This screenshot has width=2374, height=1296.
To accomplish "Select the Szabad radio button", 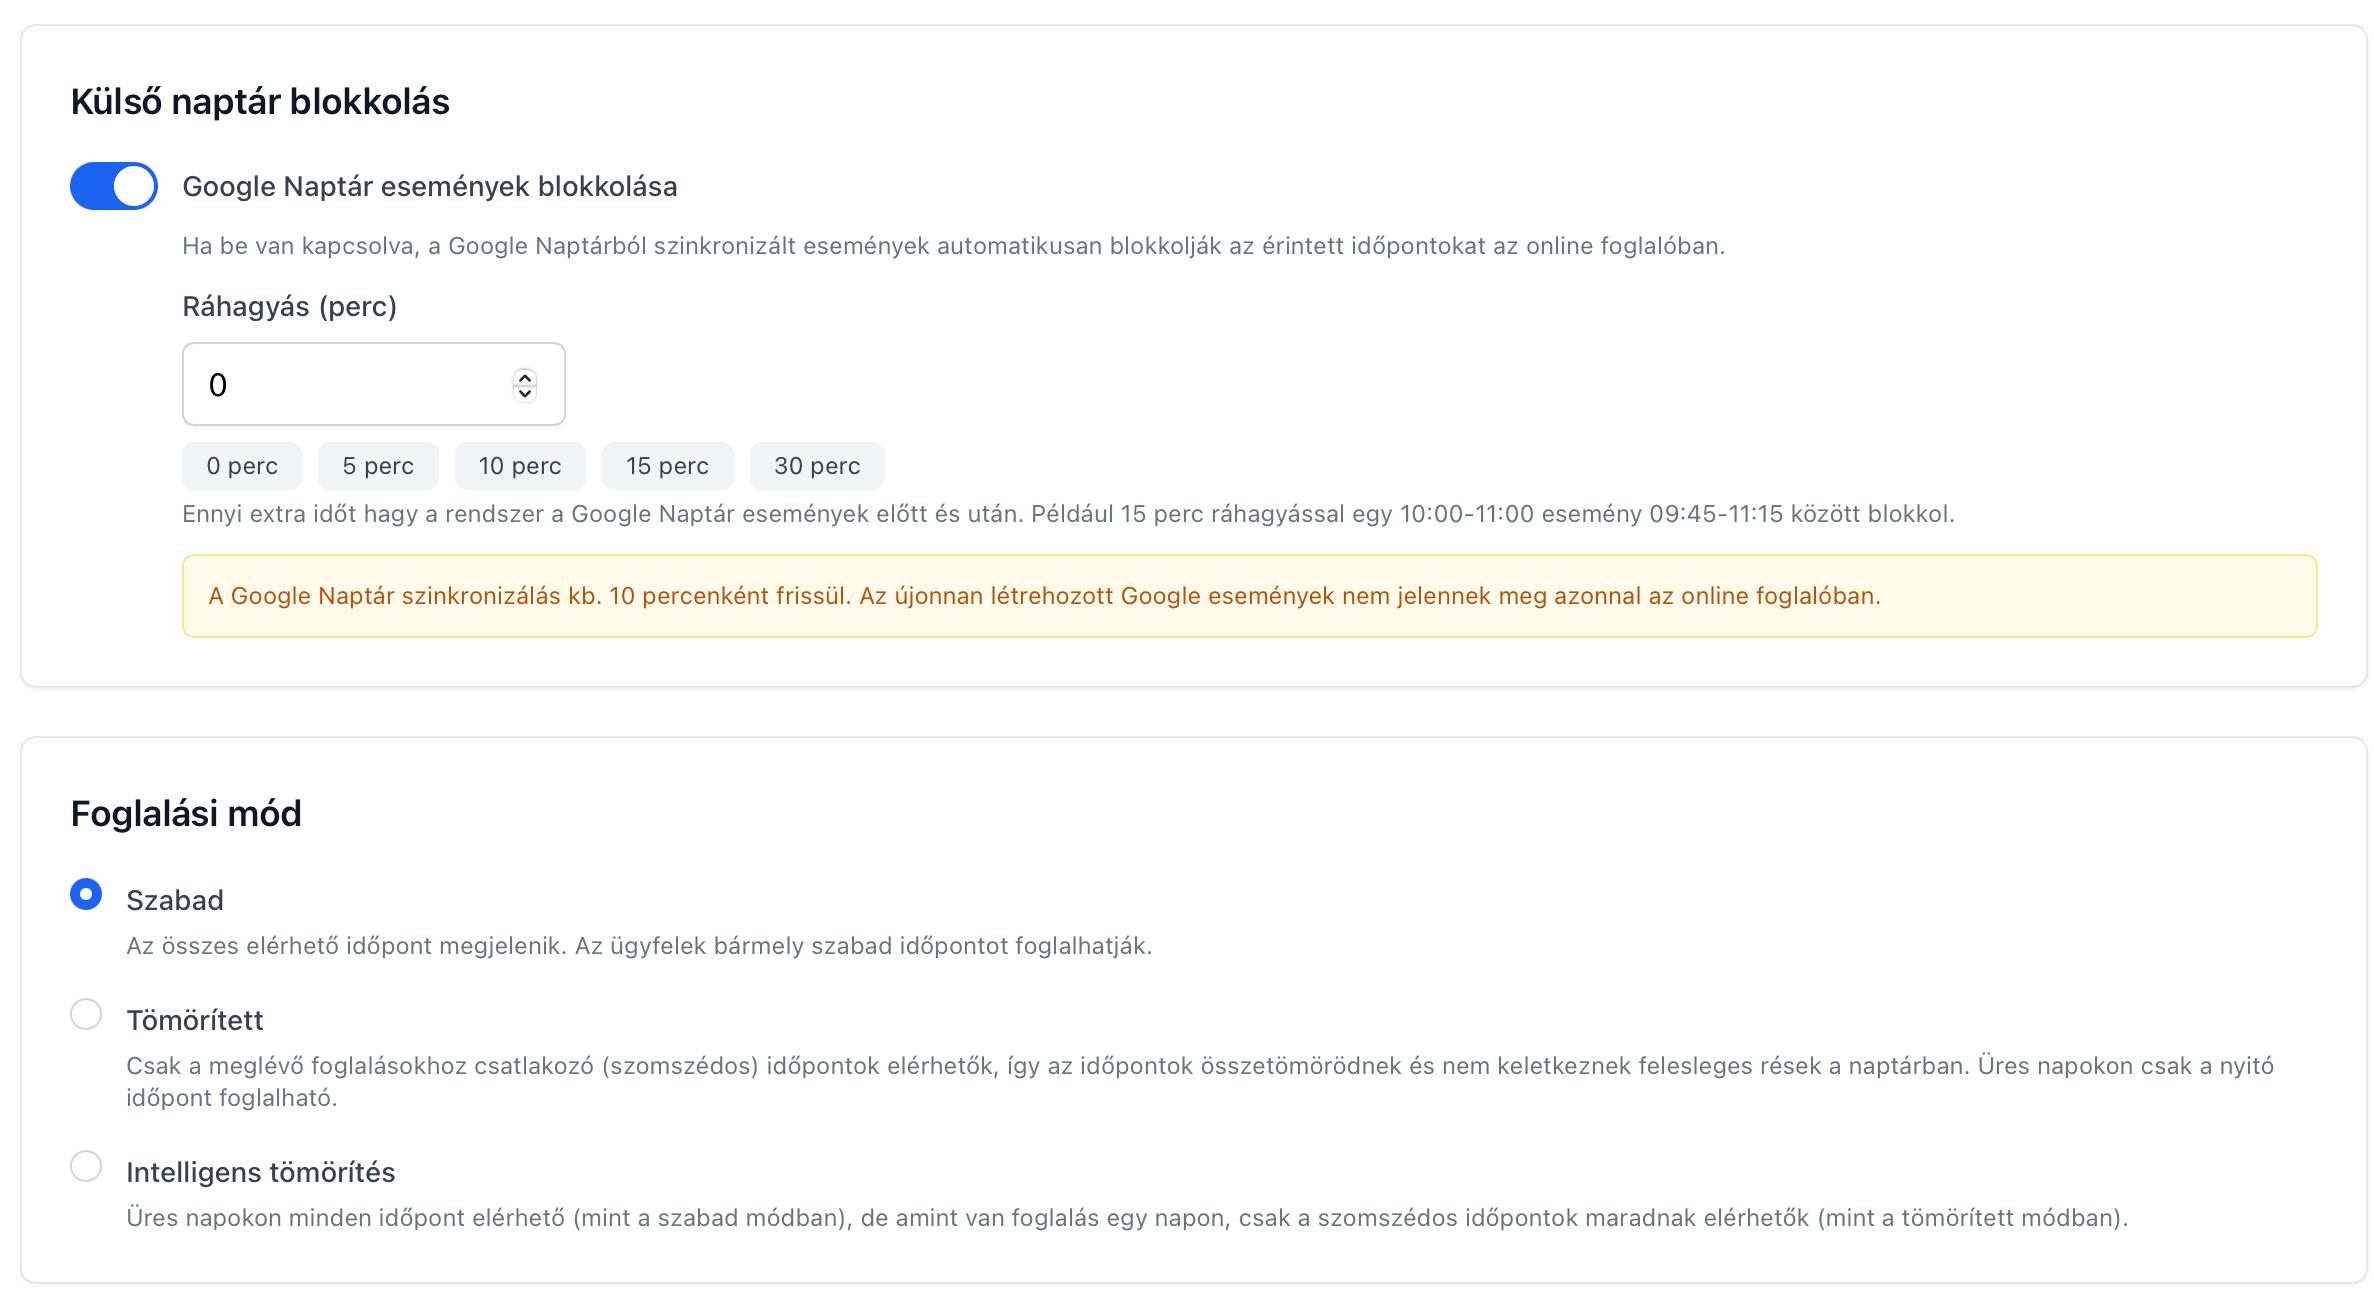I will 86,894.
